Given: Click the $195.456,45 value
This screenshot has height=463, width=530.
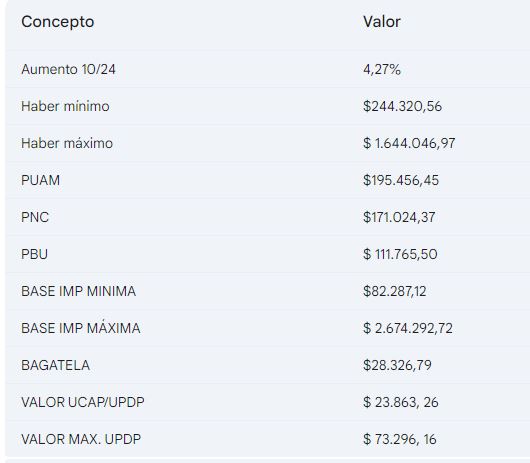Looking at the screenshot, I should 401,180.
